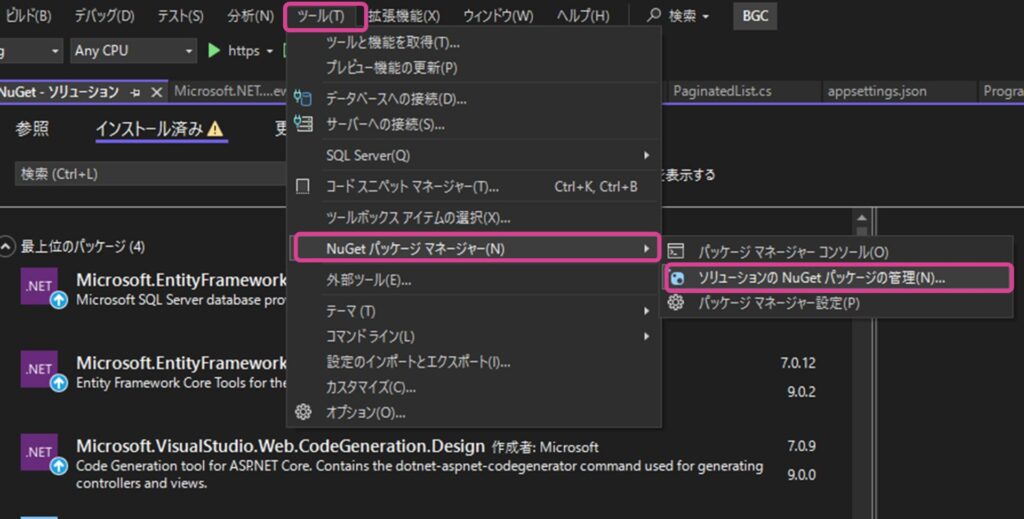Click the server connection icon
Viewport: 1024px width, 519px height.
pyautogui.click(x=304, y=124)
